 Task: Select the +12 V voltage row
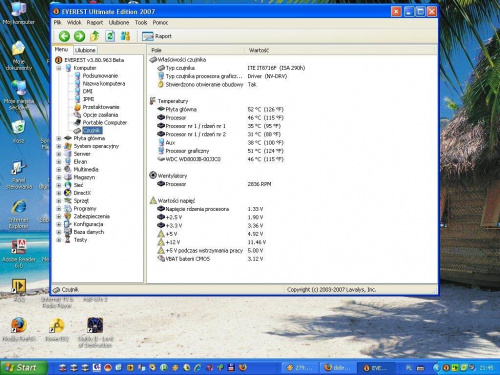pyautogui.click(x=211, y=242)
